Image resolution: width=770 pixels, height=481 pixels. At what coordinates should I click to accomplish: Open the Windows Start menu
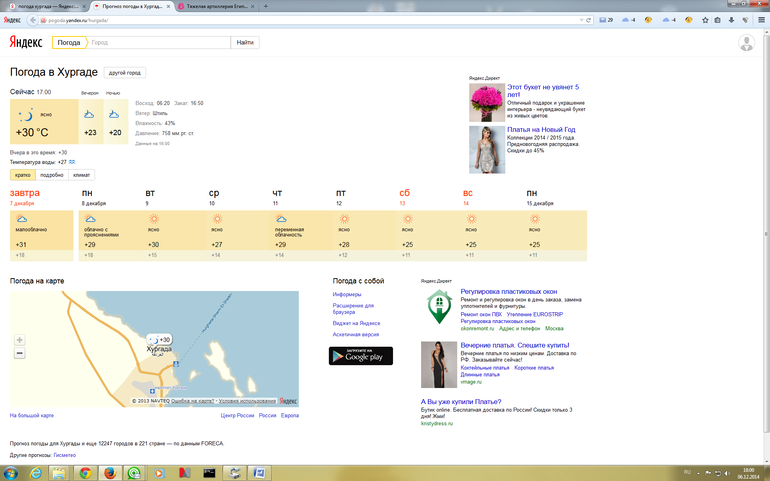(10, 473)
